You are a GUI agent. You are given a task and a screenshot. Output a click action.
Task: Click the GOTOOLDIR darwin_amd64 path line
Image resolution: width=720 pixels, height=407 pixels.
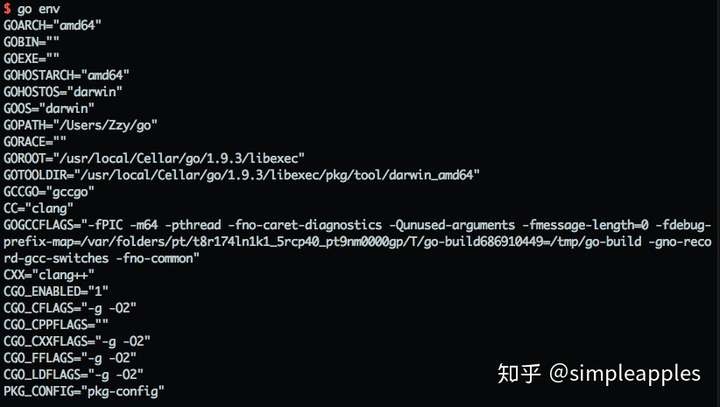[x=242, y=175]
